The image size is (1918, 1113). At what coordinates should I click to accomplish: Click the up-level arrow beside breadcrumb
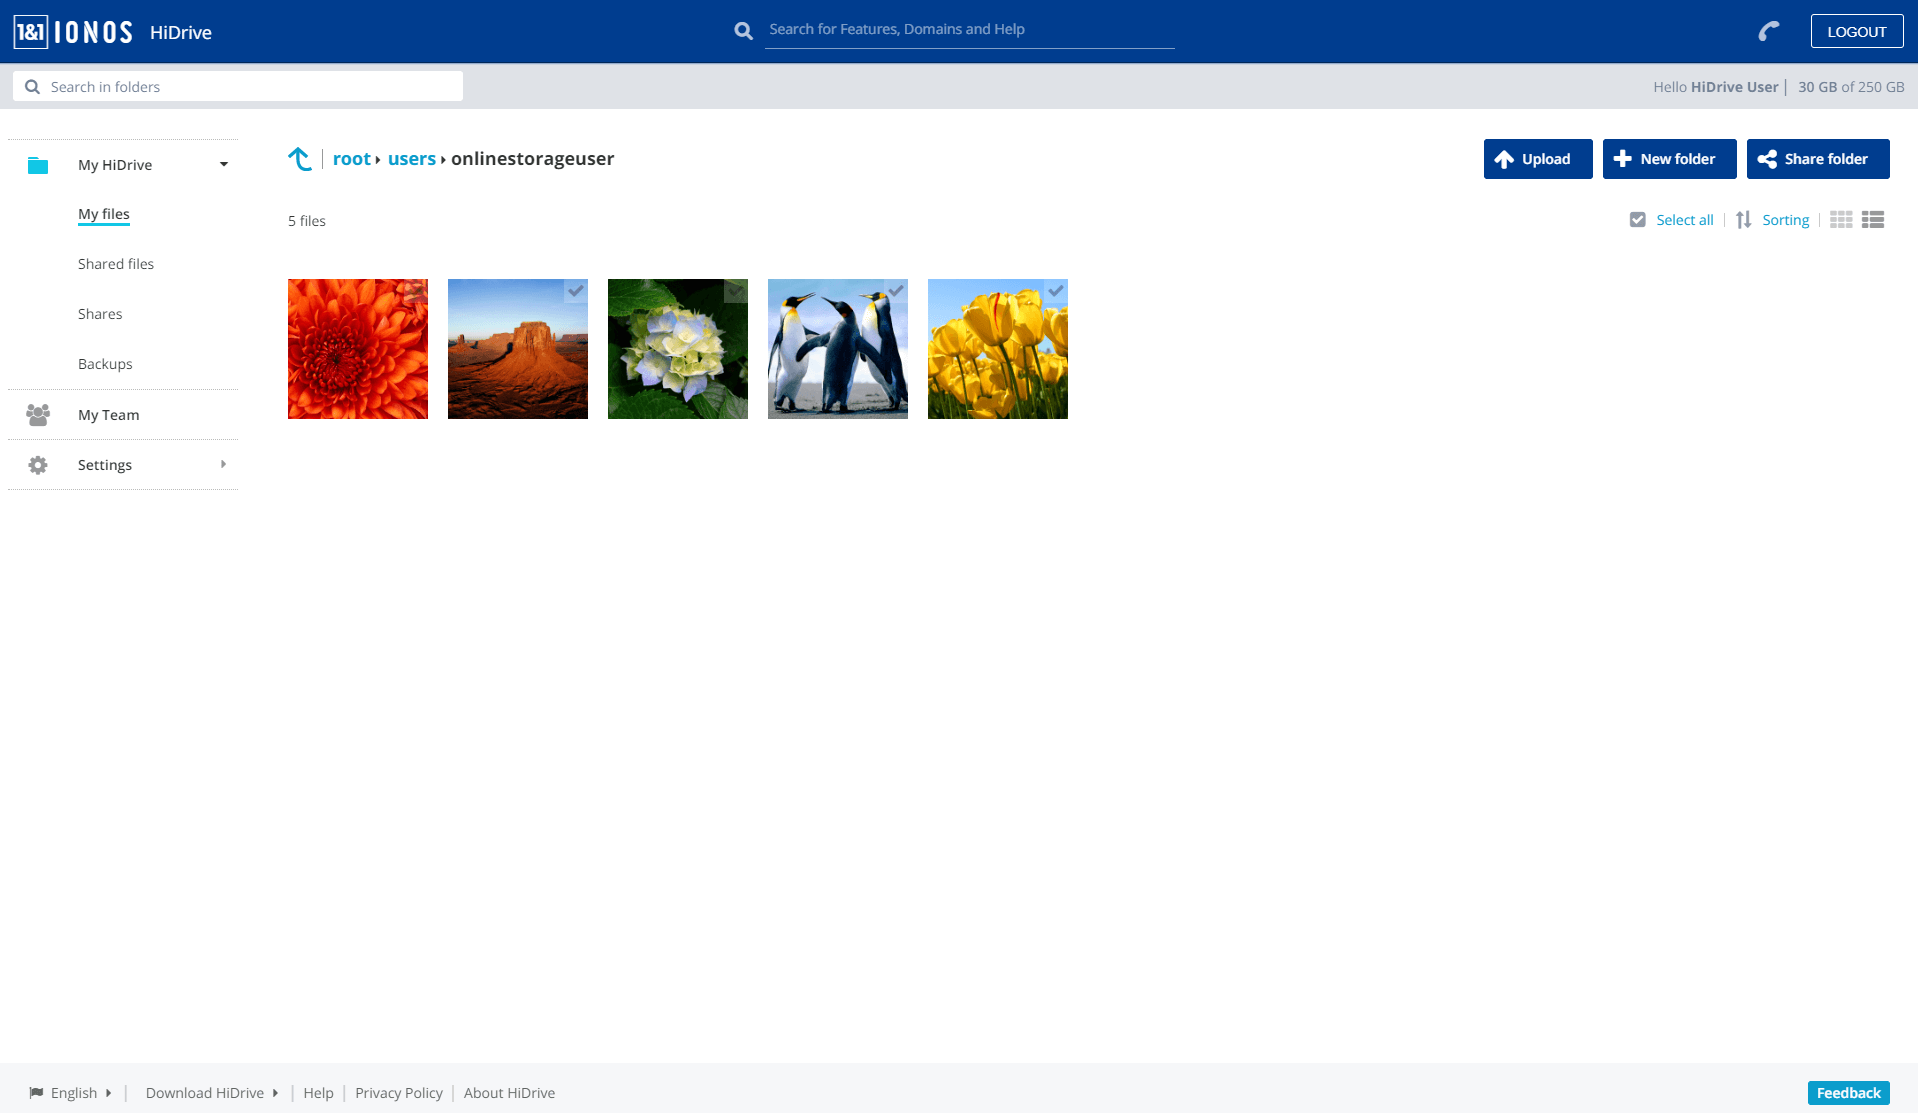300,159
